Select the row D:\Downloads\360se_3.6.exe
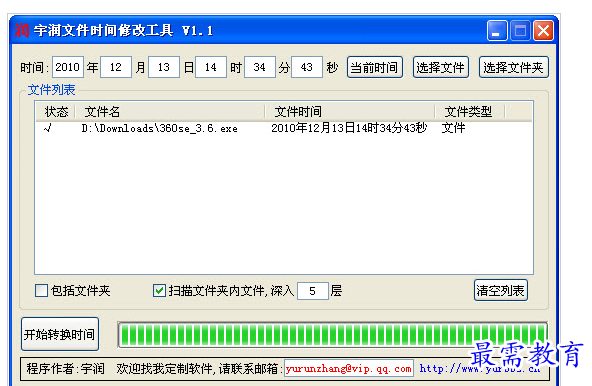 (x=284, y=128)
